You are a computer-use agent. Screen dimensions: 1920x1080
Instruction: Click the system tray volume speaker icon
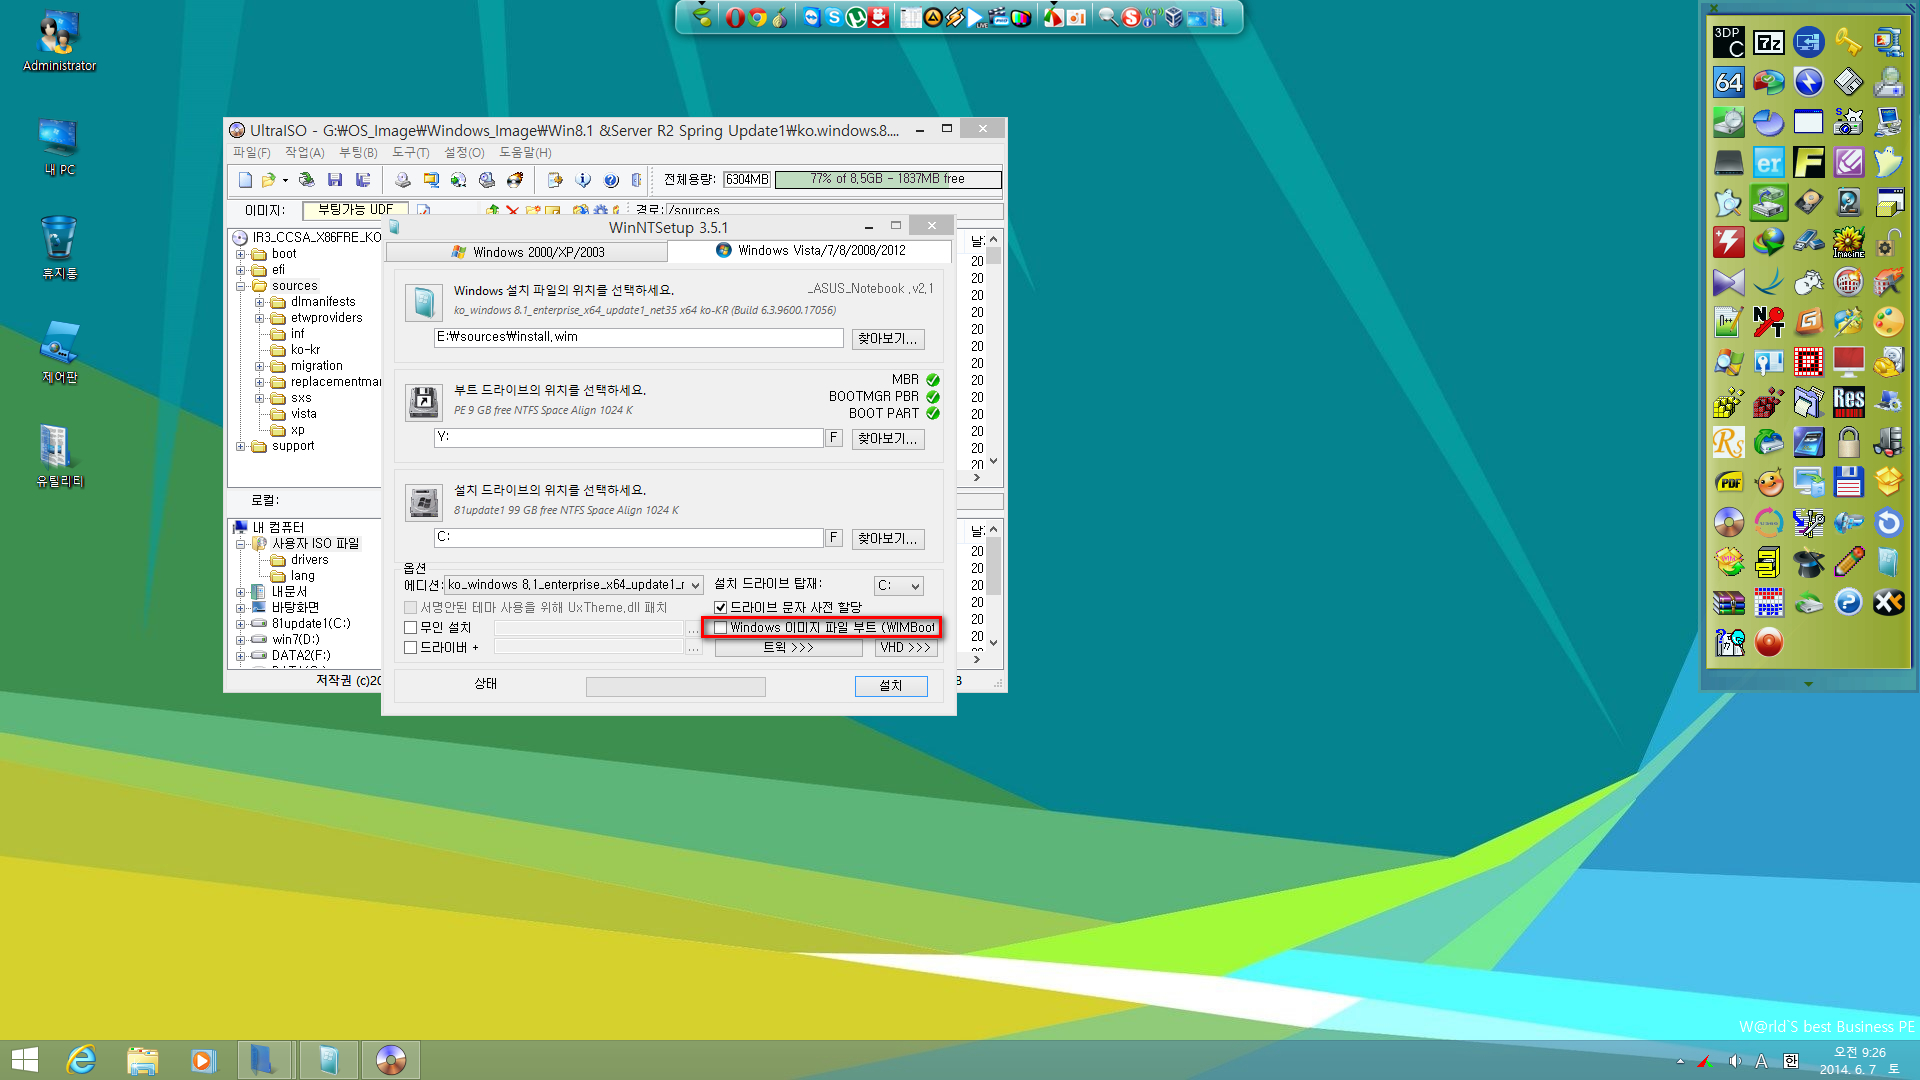click(x=1735, y=1061)
